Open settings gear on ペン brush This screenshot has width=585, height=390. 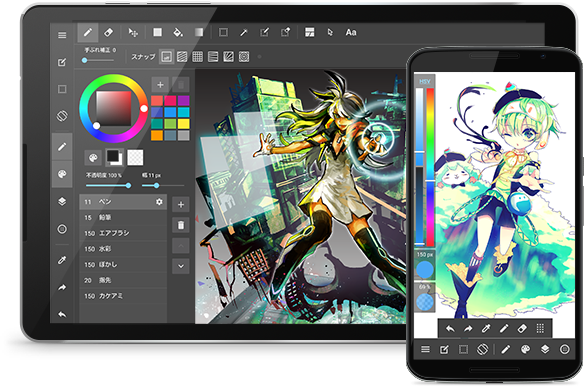[x=159, y=202]
